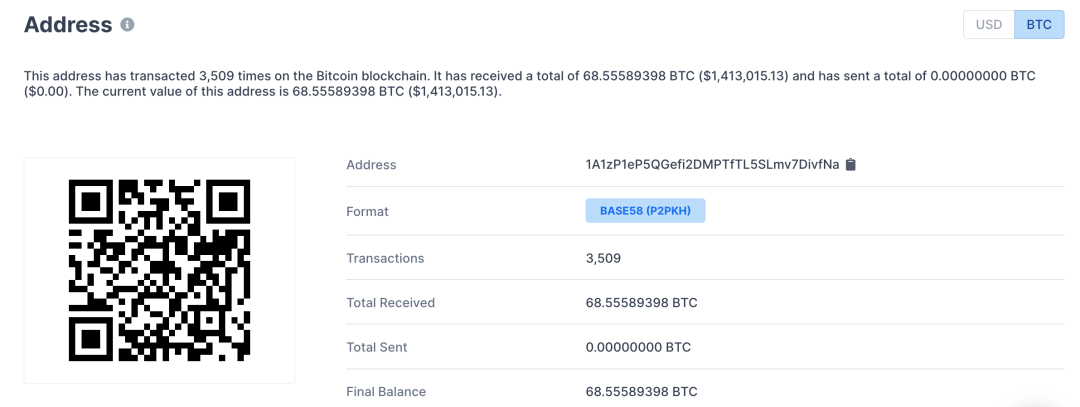The image size is (1080, 407).
Task: Click the Format row label
Action: tap(367, 212)
